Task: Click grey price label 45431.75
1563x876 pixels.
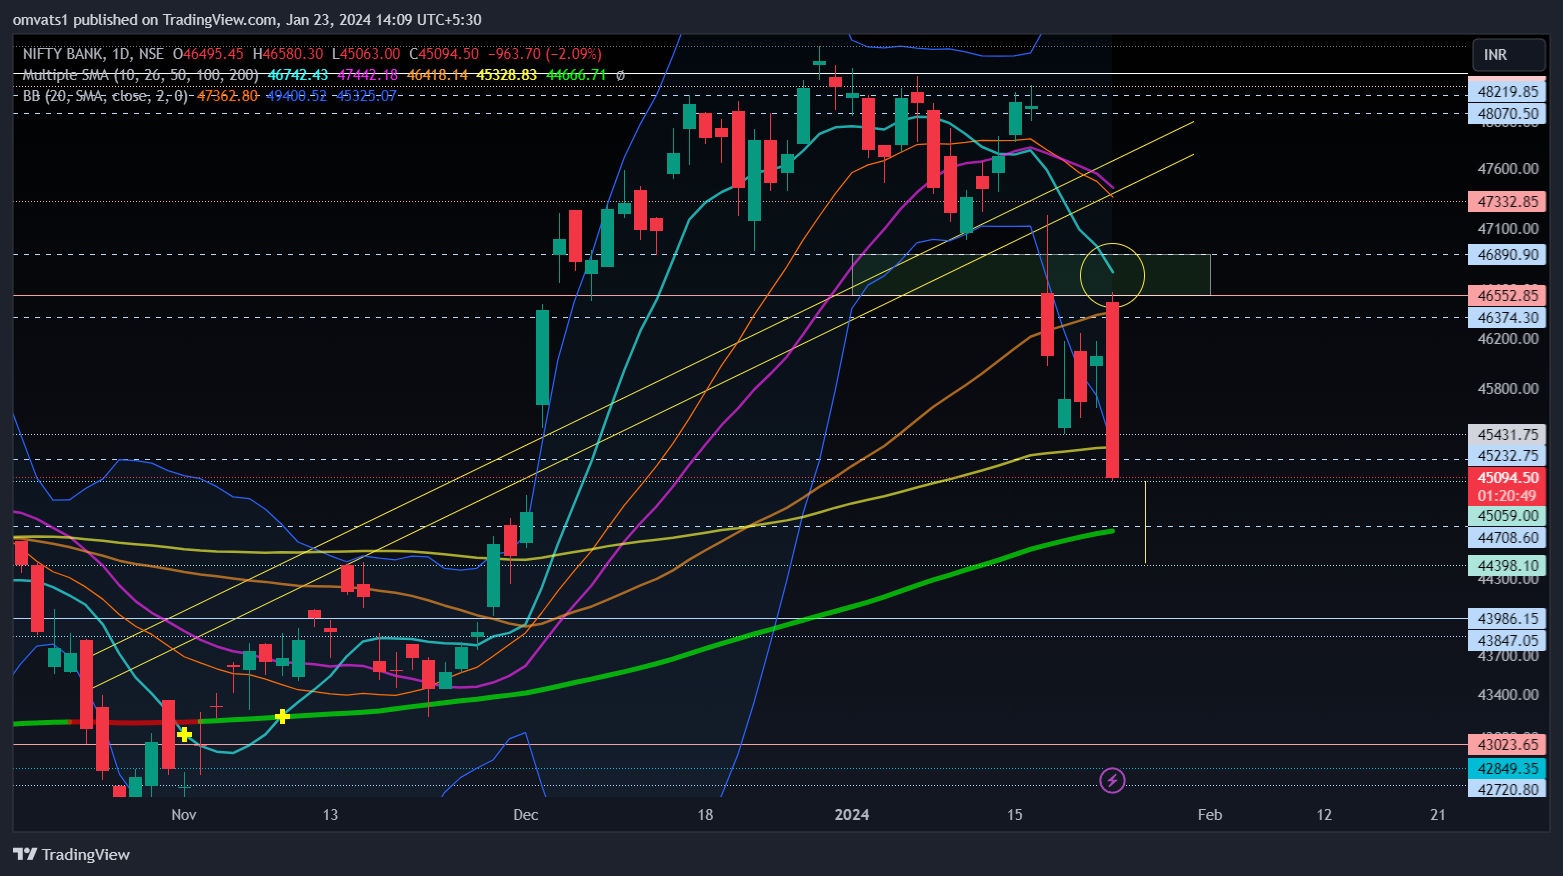Action: coord(1508,434)
